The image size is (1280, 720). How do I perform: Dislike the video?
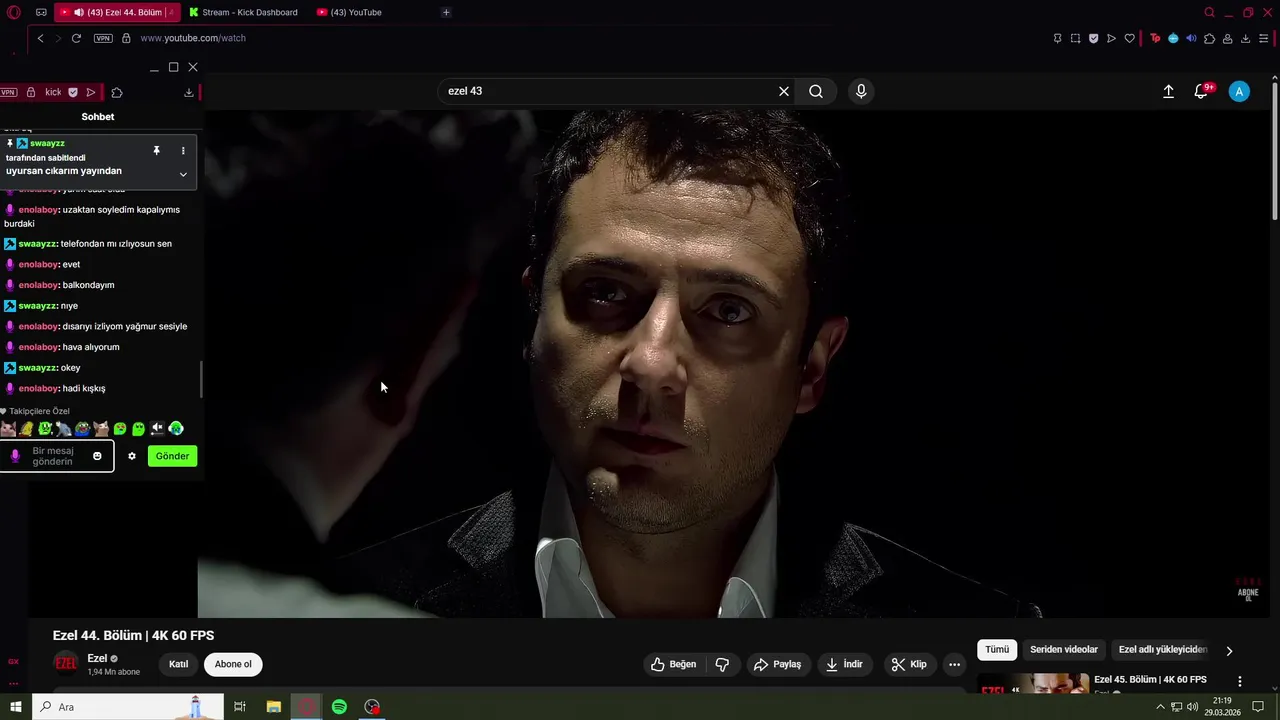tap(722, 664)
